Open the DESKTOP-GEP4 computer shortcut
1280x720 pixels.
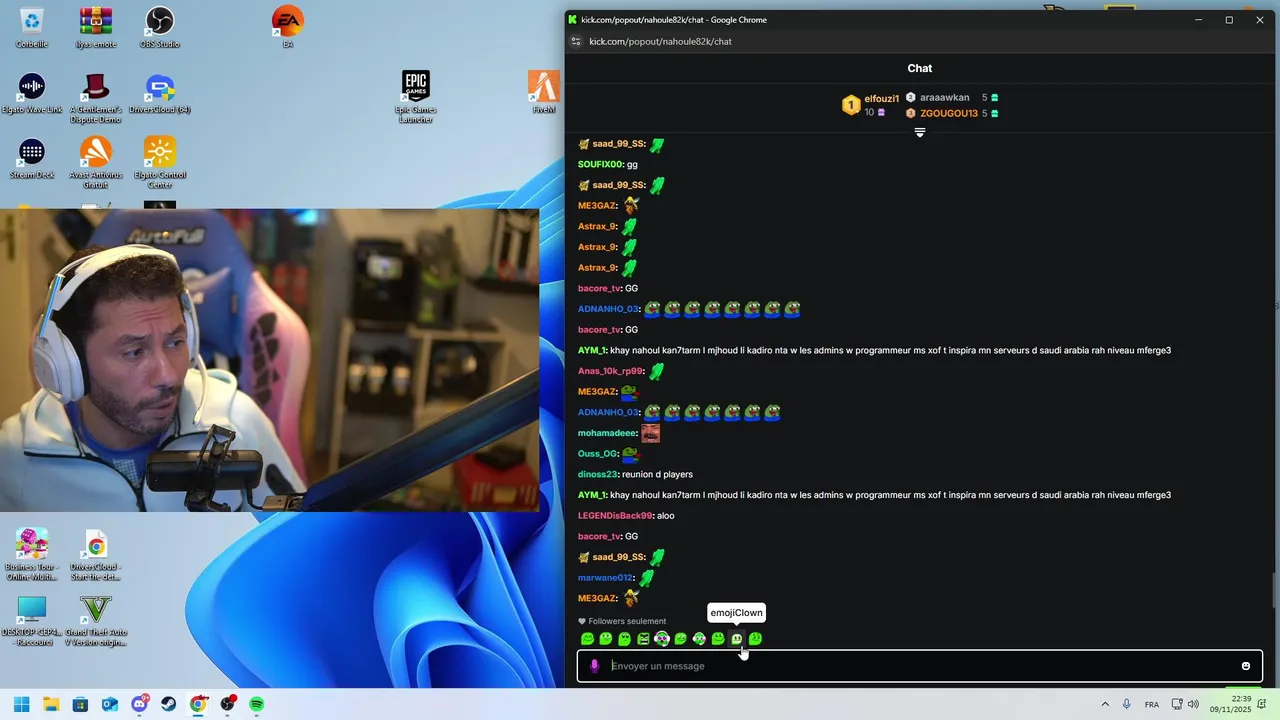click(x=32, y=620)
